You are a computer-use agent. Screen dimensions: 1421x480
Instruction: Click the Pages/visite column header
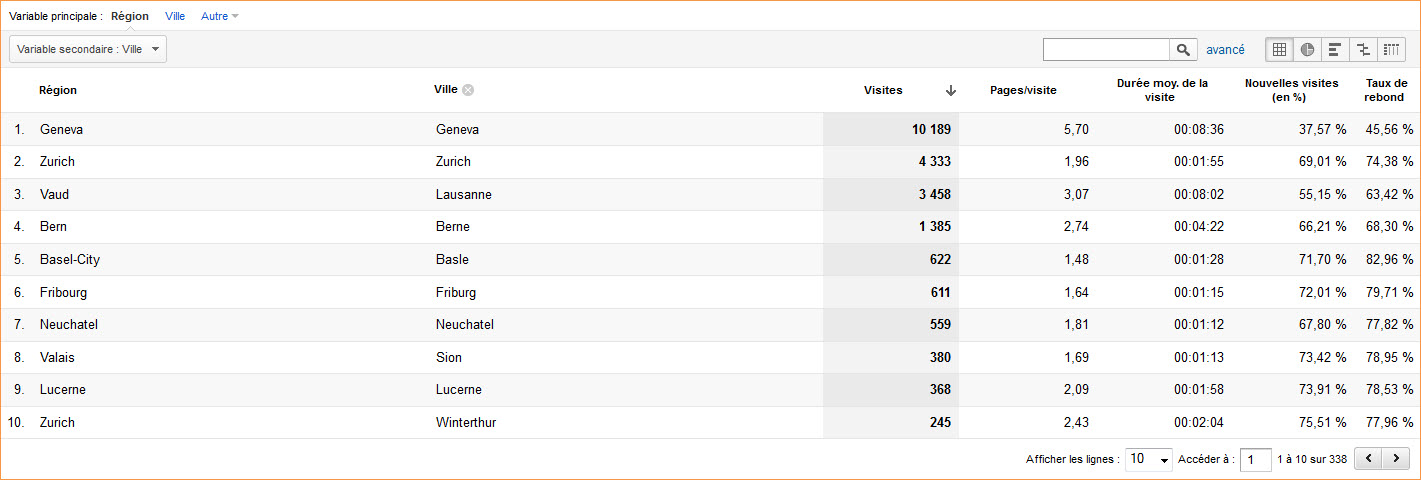click(x=1023, y=90)
